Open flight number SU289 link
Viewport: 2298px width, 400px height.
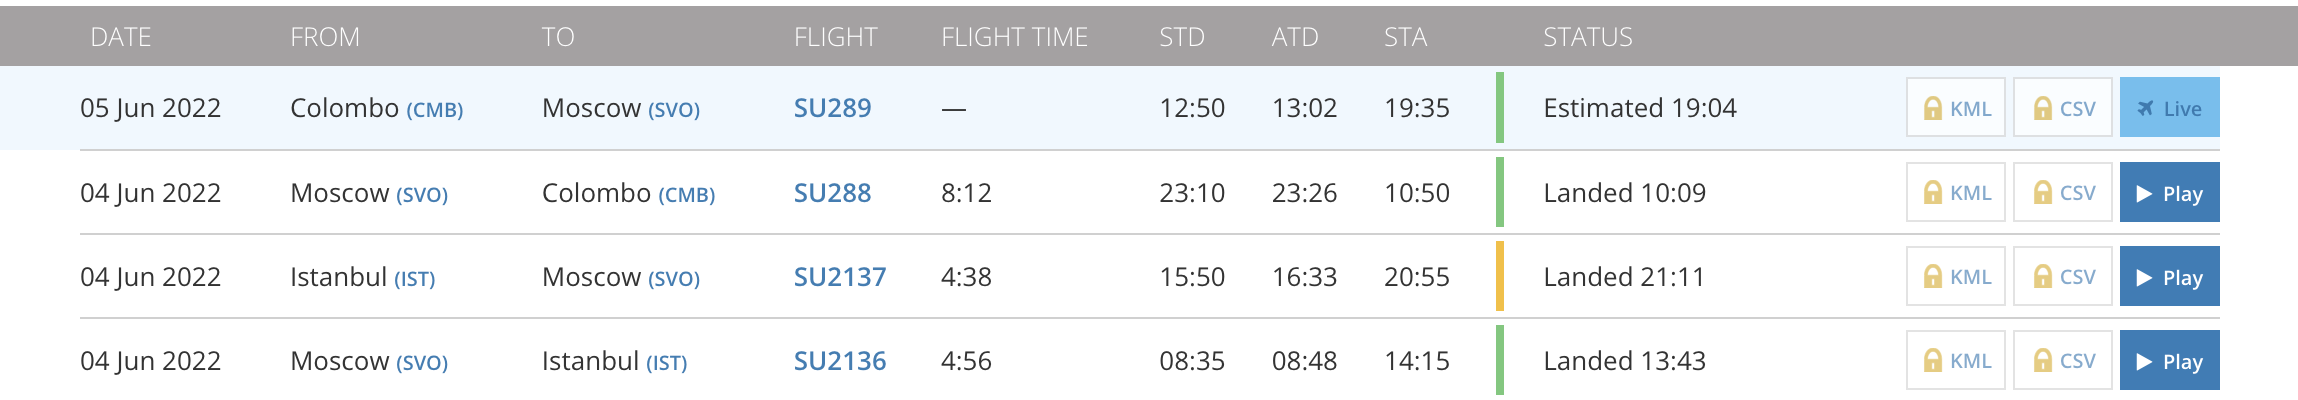[x=832, y=108]
